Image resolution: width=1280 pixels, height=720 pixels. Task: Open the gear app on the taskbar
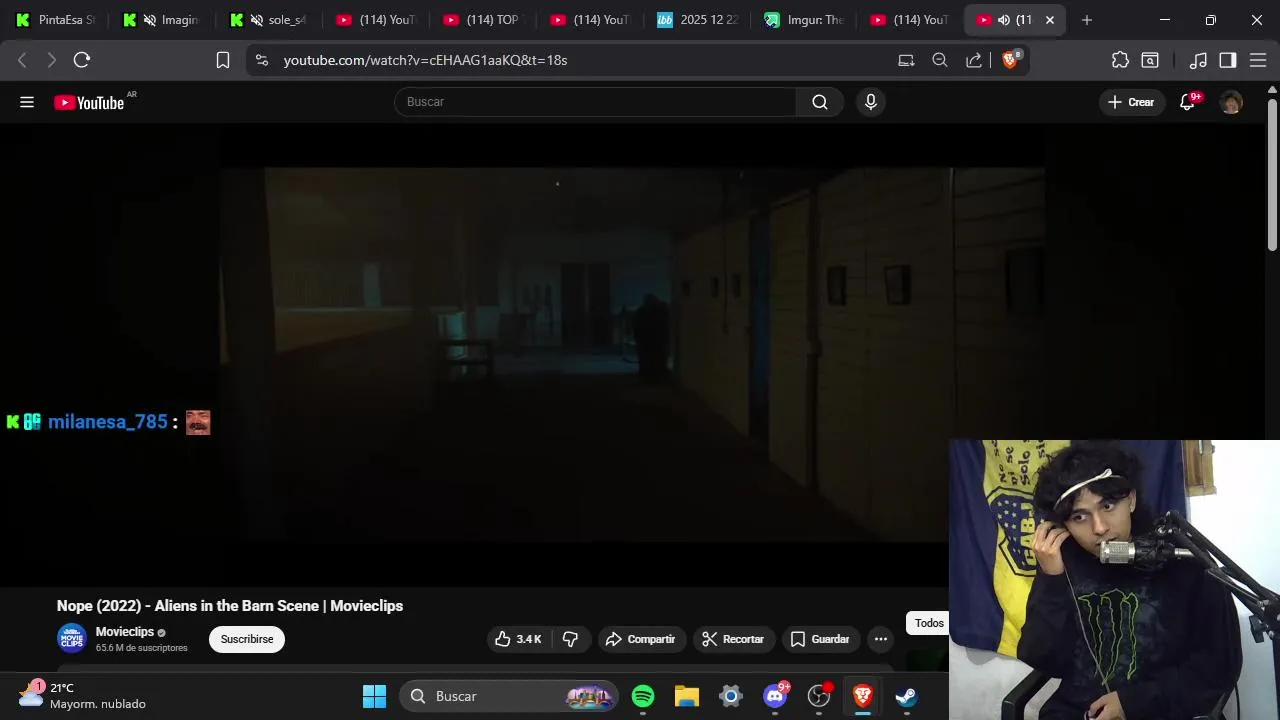[x=731, y=696]
